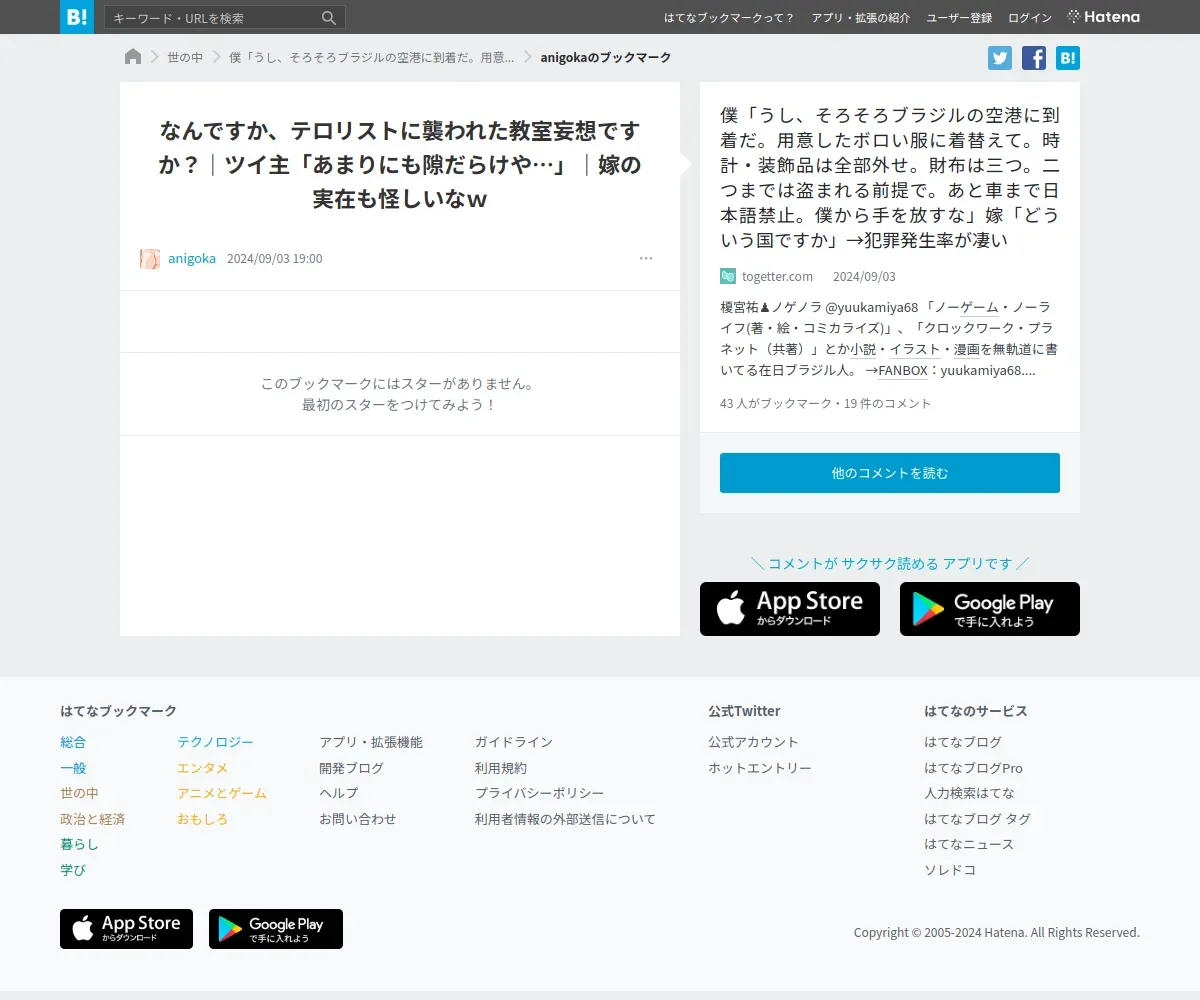Viewport: 1200px width, 1000px height.
Task: Click the blue B! bookmark share icon
Action: coord(1068,58)
